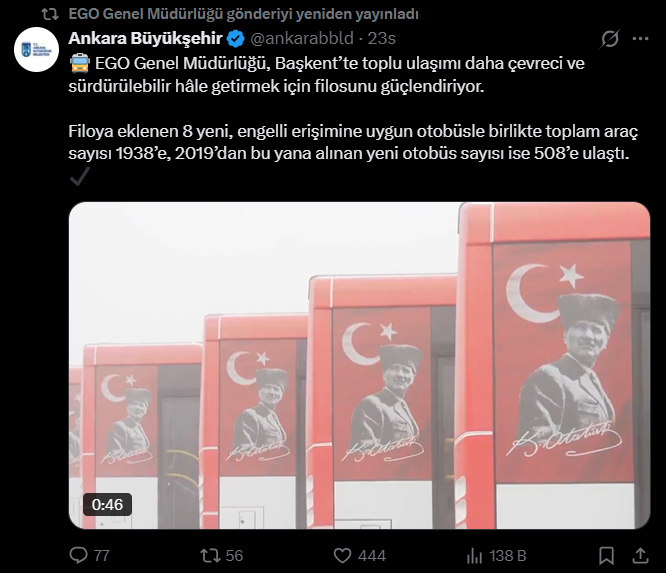The image size is (666, 573).
Task: Like the post with the heart icon
Action: tap(342, 556)
